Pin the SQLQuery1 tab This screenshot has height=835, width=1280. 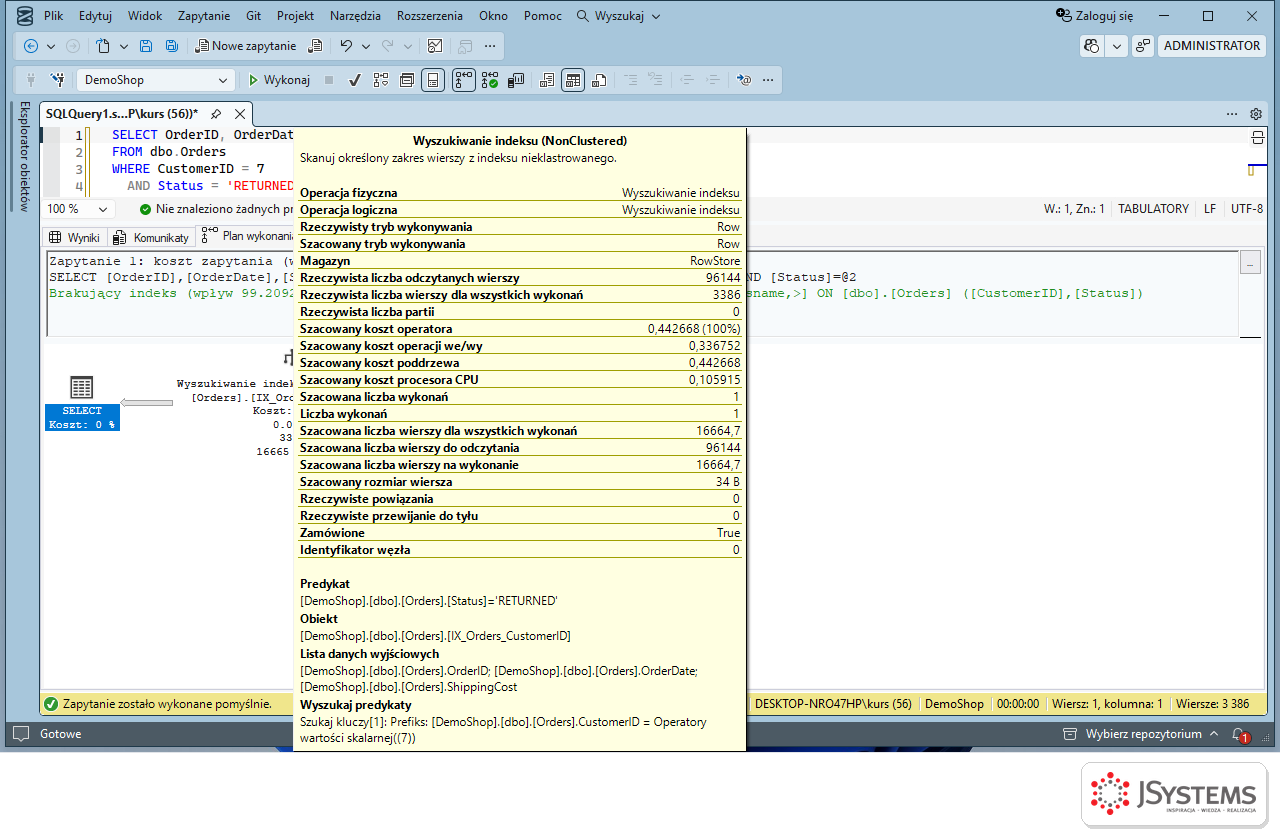(216, 114)
